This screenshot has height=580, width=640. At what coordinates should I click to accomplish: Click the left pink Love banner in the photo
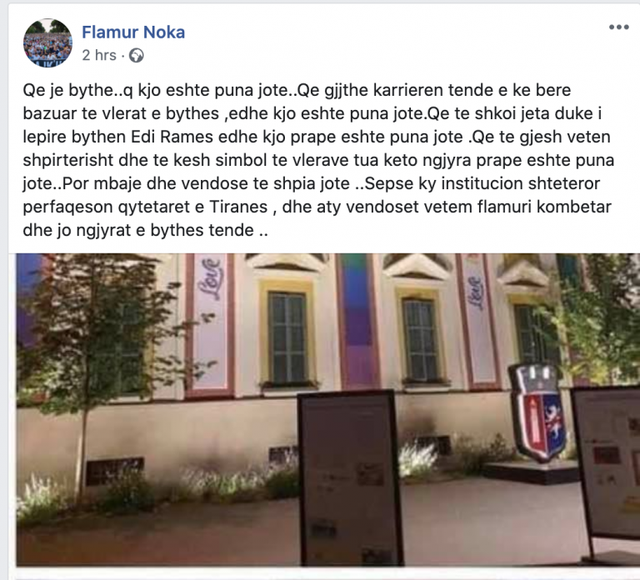click(x=210, y=324)
